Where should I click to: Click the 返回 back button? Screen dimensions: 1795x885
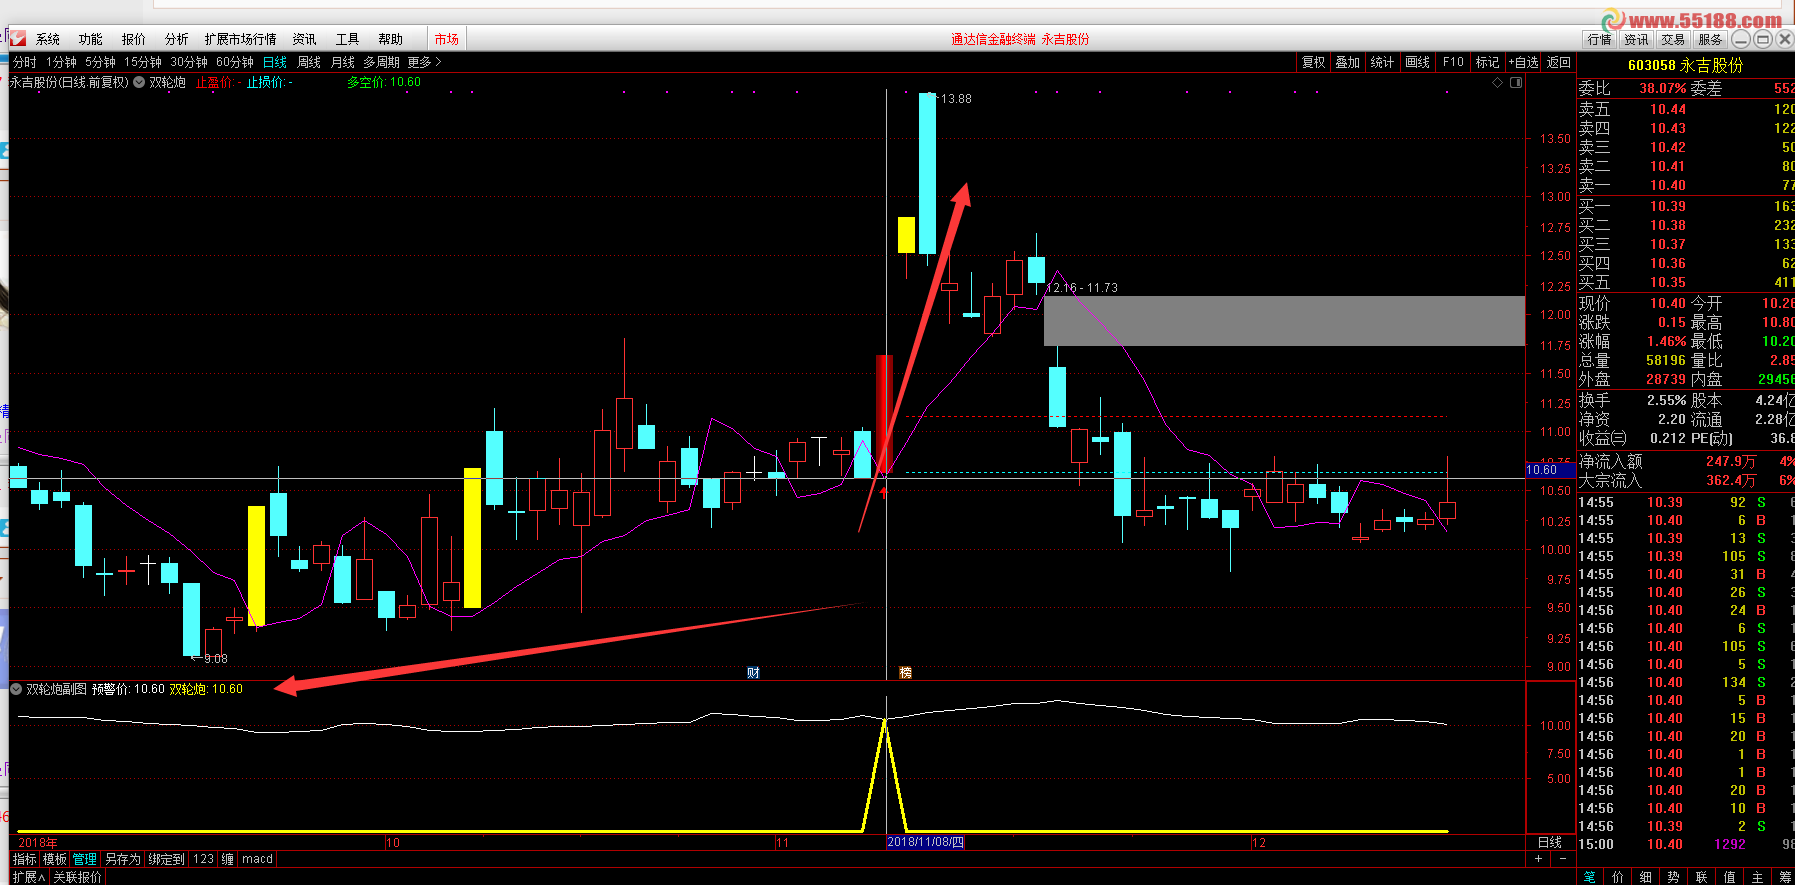[x=1559, y=62]
